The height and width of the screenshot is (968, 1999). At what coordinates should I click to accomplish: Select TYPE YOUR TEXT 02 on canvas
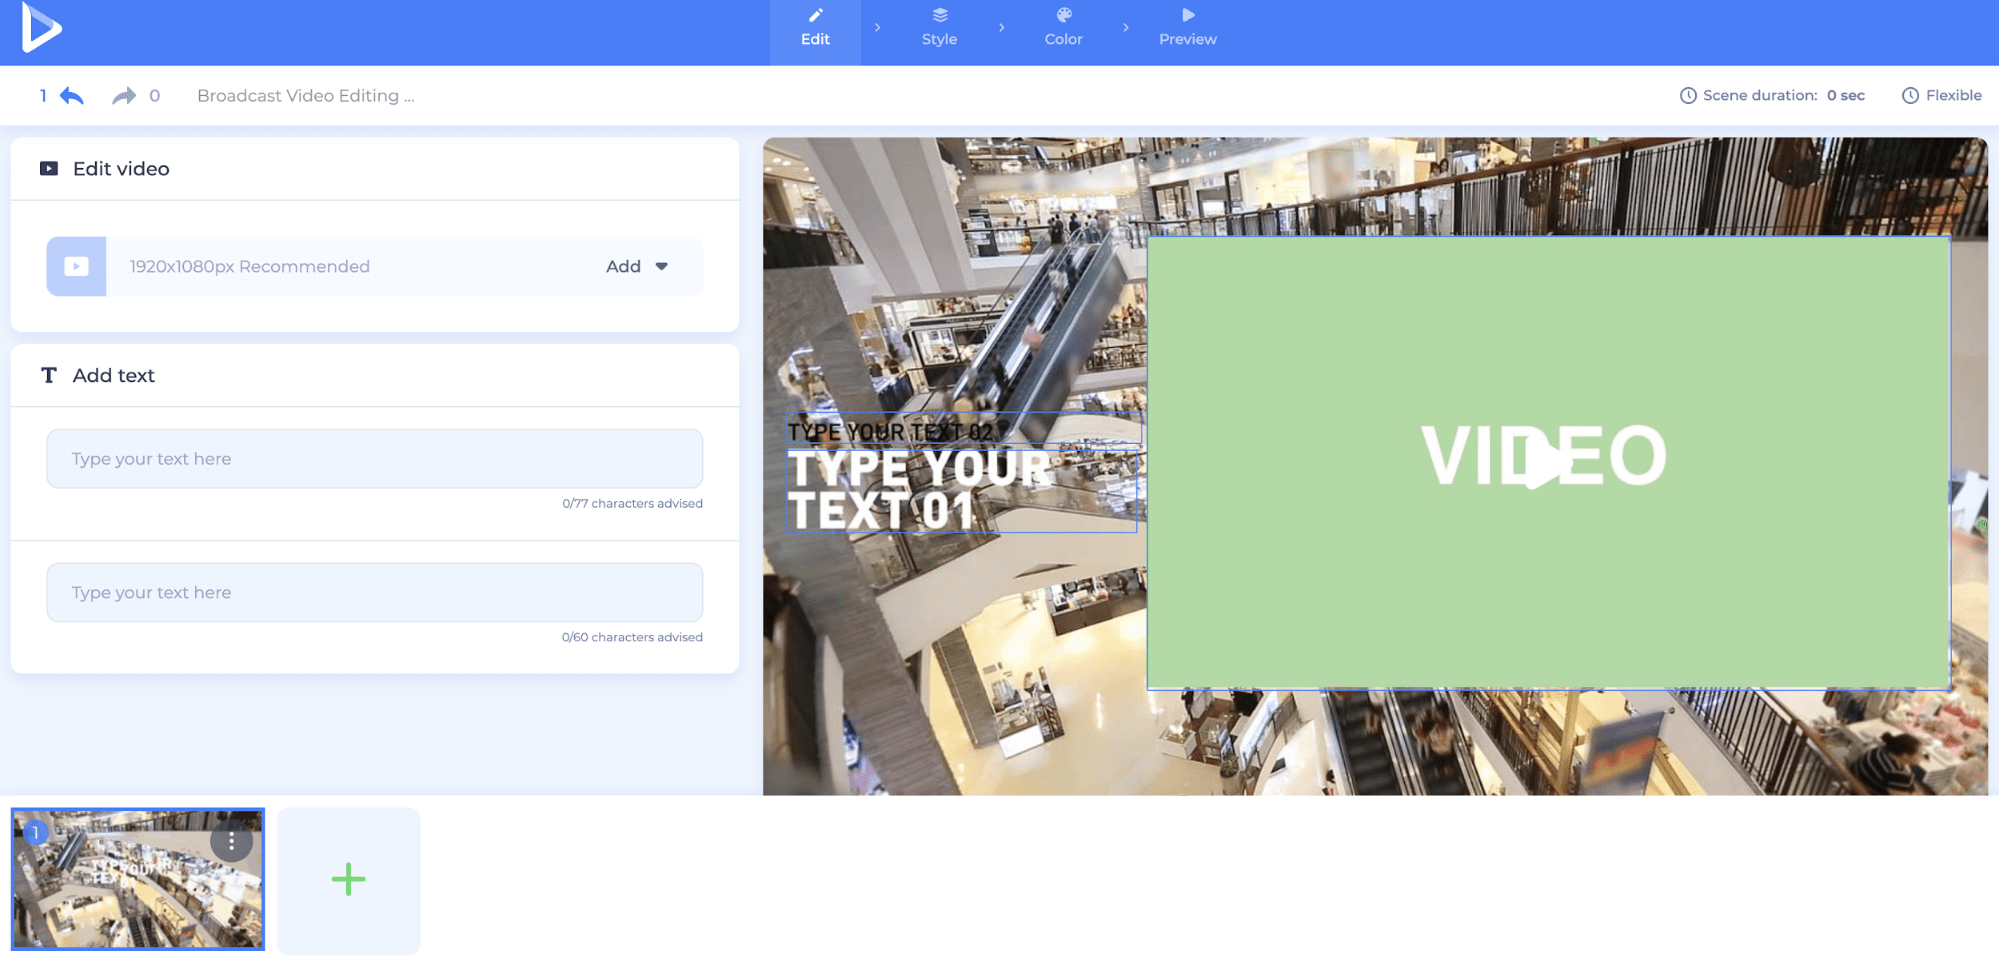coord(890,431)
